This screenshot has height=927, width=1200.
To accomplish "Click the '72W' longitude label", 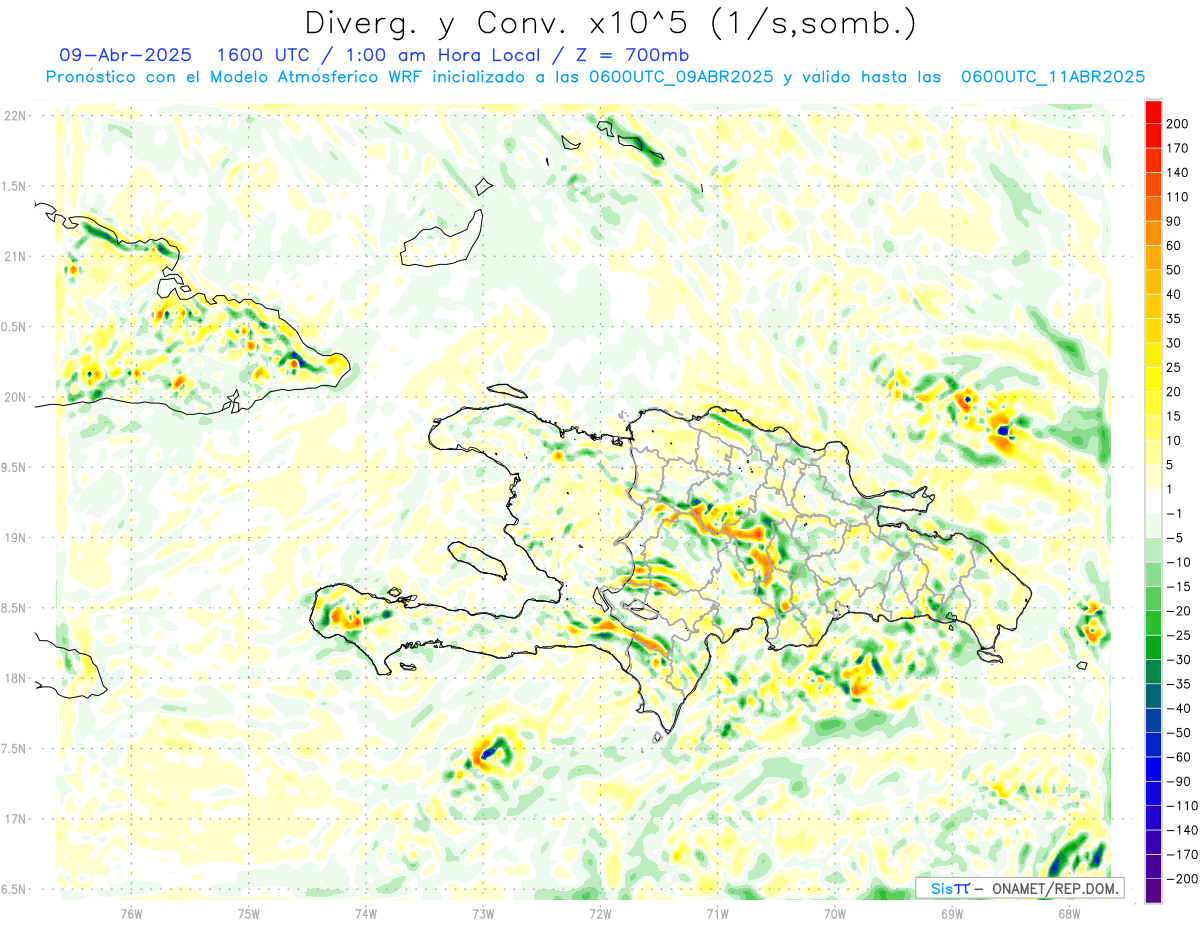I will tap(600, 913).
